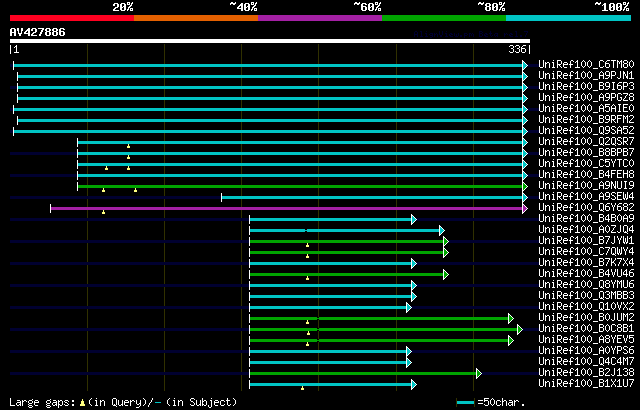Click the yellow gap symbol in Large gaps legend
This screenshot has height=410, width=640.
pos(82,403)
